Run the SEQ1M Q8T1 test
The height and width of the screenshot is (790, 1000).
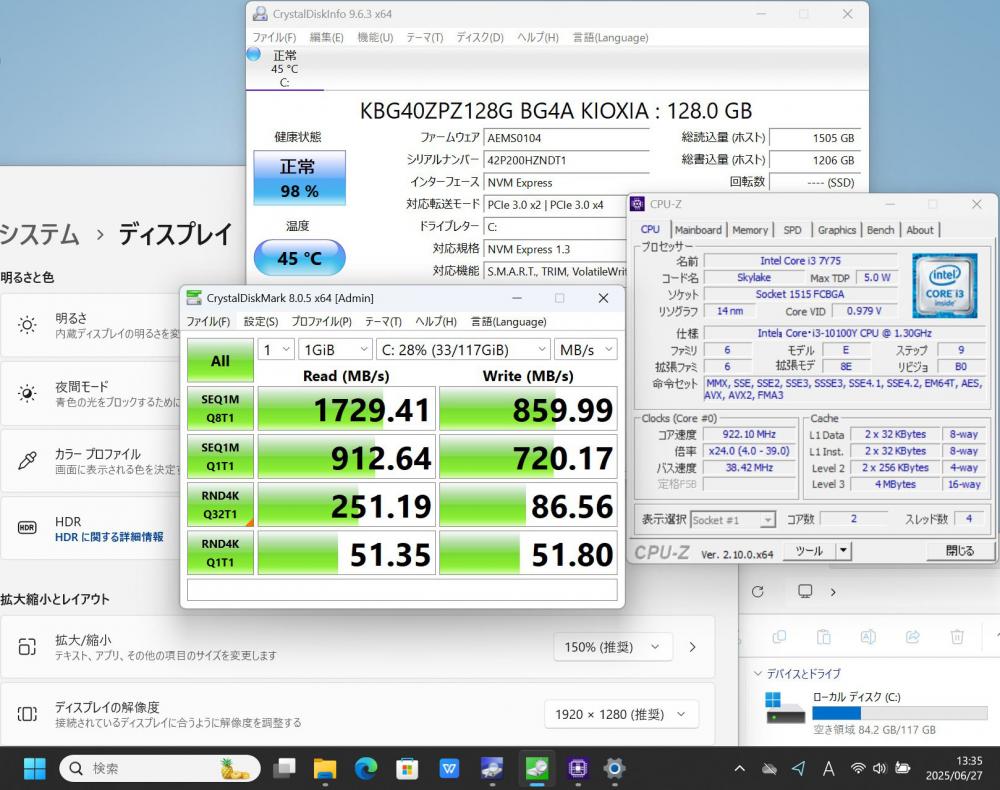click(x=220, y=408)
